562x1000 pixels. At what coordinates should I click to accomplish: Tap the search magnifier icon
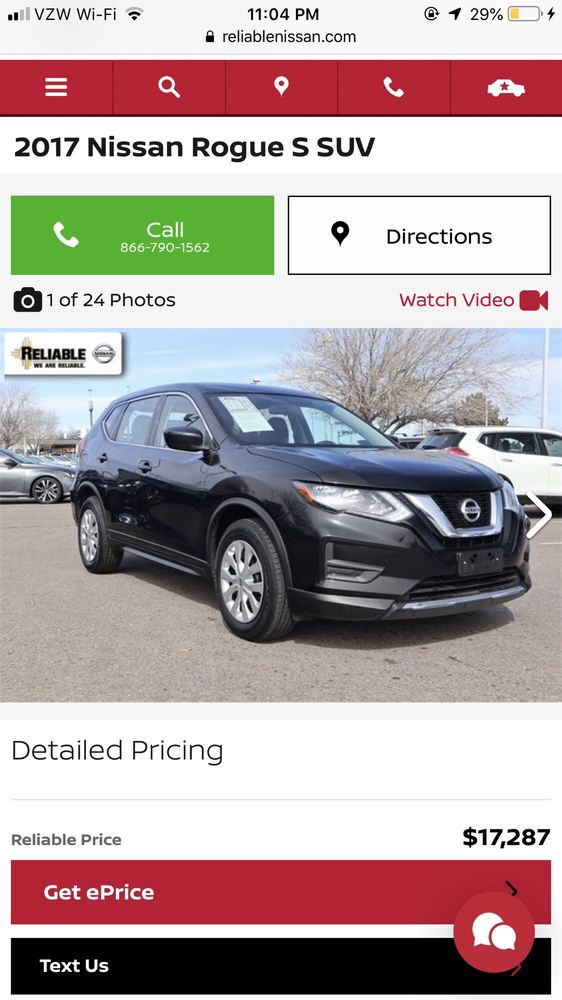coord(169,87)
